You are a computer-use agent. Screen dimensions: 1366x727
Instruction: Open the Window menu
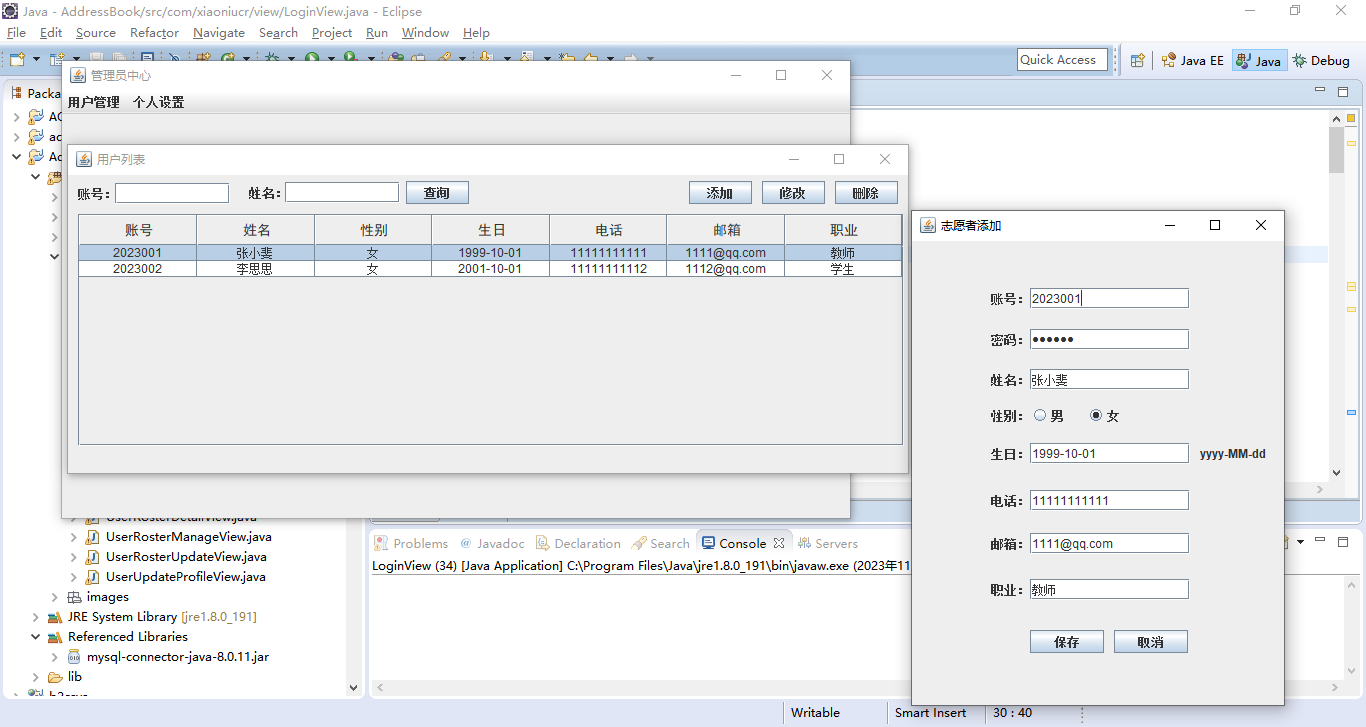425,32
